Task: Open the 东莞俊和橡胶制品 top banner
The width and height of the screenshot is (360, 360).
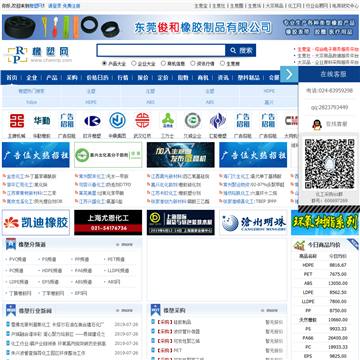Action: click(180, 27)
